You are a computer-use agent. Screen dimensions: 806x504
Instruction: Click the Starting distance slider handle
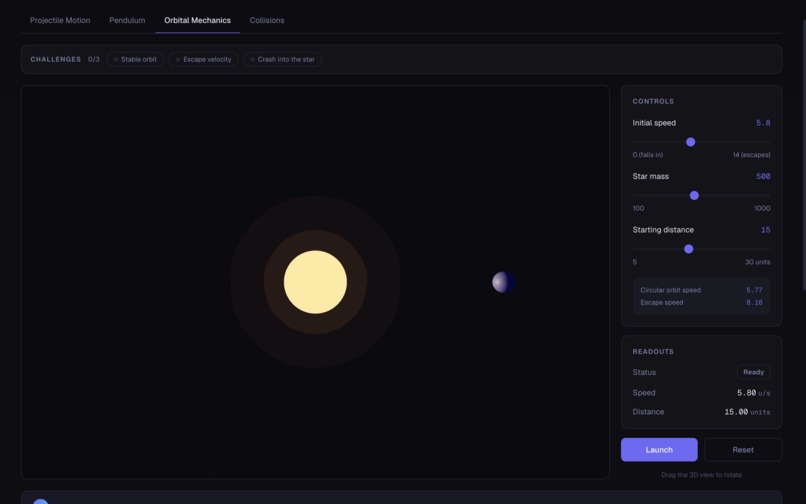point(688,249)
